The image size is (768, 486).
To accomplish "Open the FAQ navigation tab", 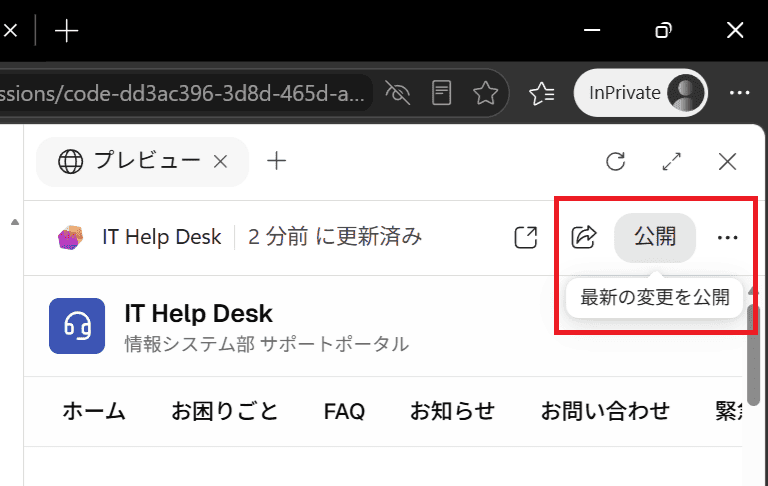I will [x=344, y=412].
